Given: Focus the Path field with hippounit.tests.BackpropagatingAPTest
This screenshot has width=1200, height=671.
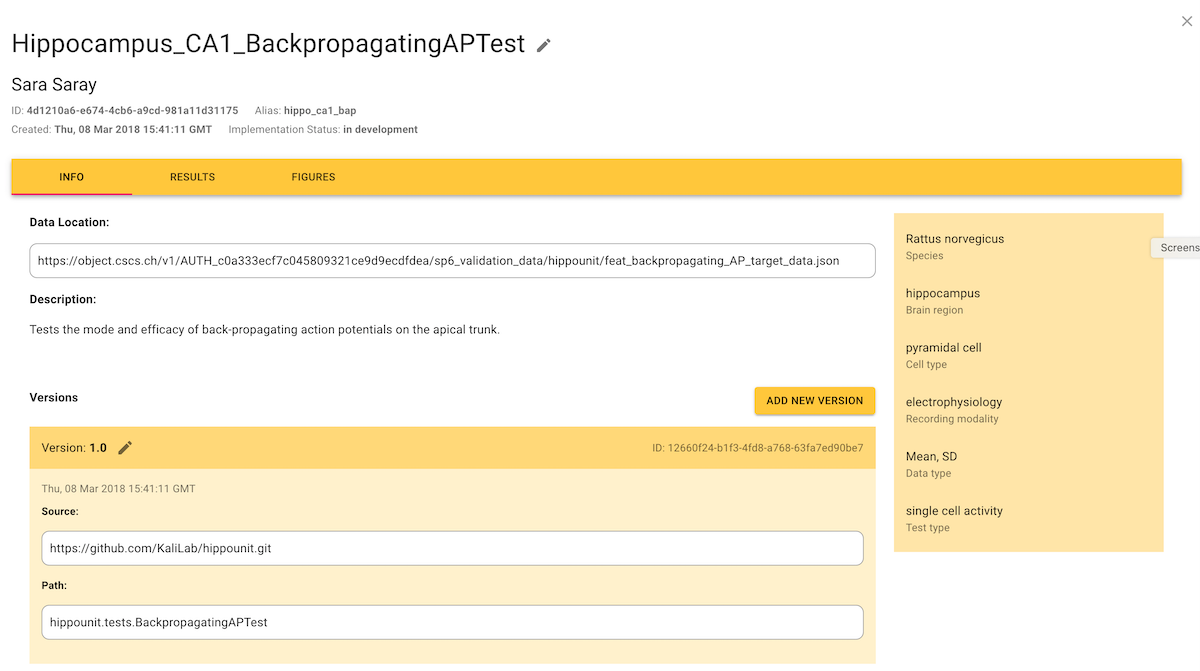Looking at the screenshot, I should click(452, 622).
